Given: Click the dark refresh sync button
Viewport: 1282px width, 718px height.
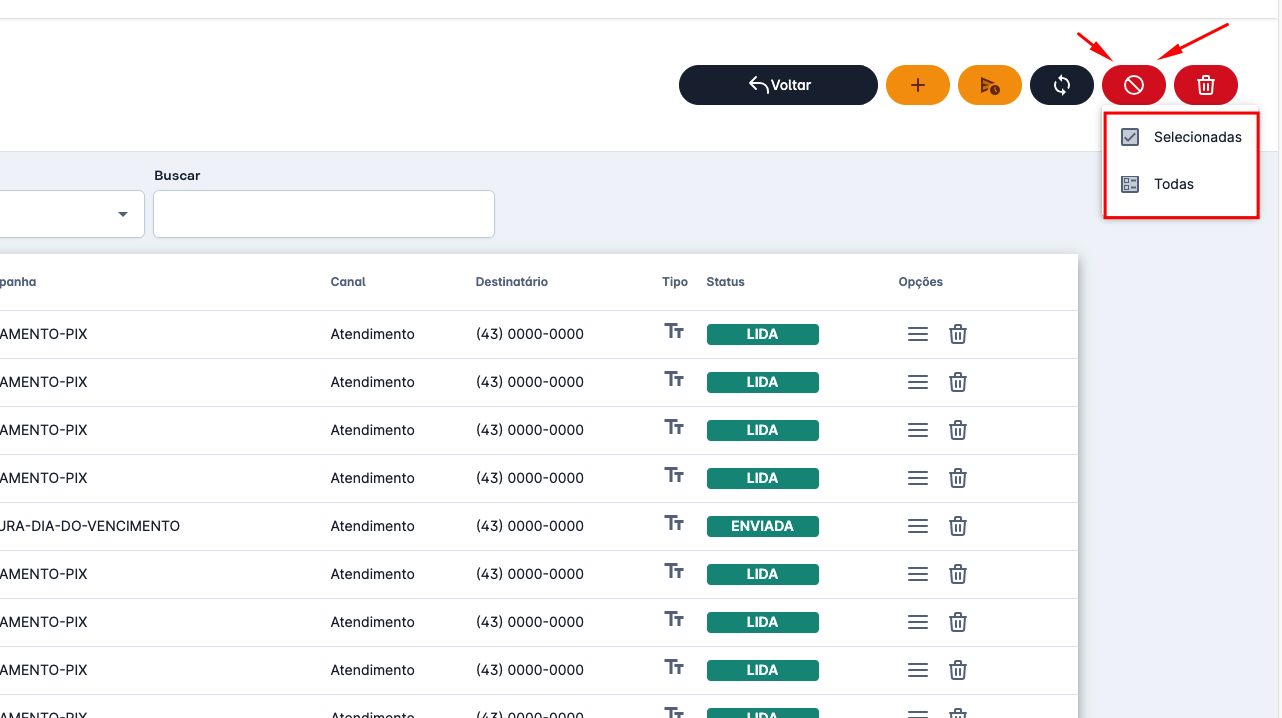Looking at the screenshot, I should coord(1061,85).
